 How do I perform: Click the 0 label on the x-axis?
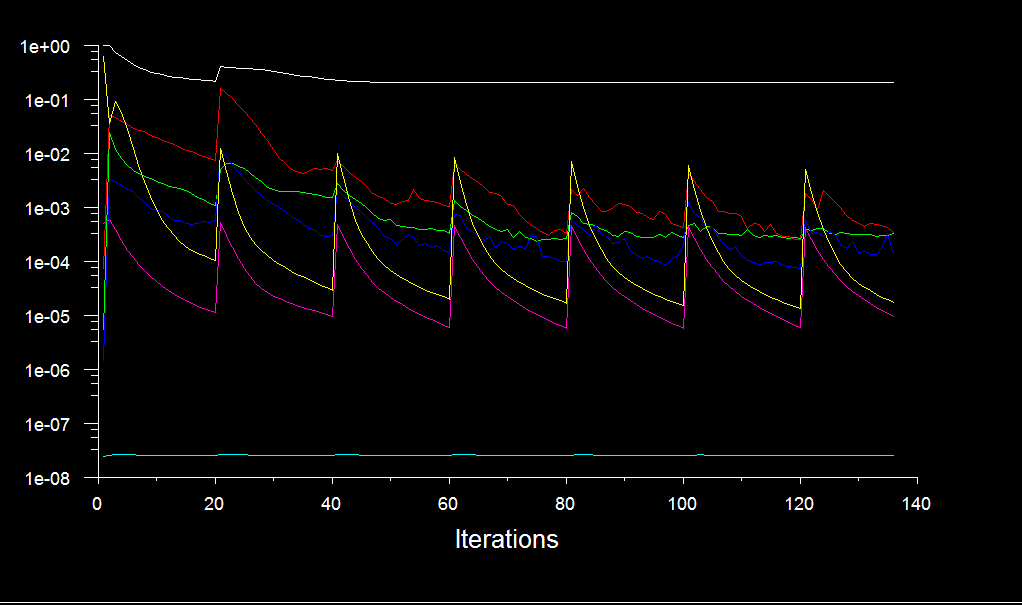(98, 503)
